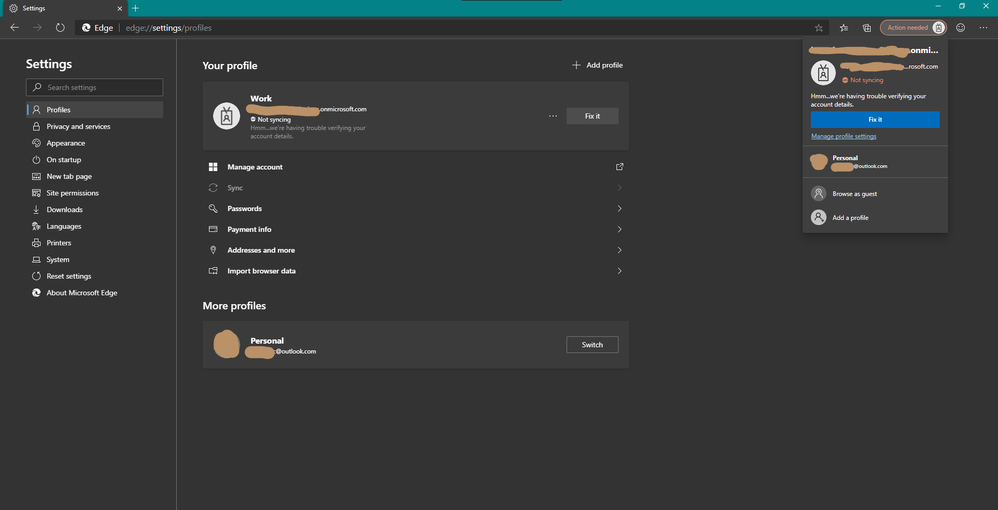This screenshot has height=510, width=998.
Task: Click the Not syncing status in Work card
Action: 271,120
